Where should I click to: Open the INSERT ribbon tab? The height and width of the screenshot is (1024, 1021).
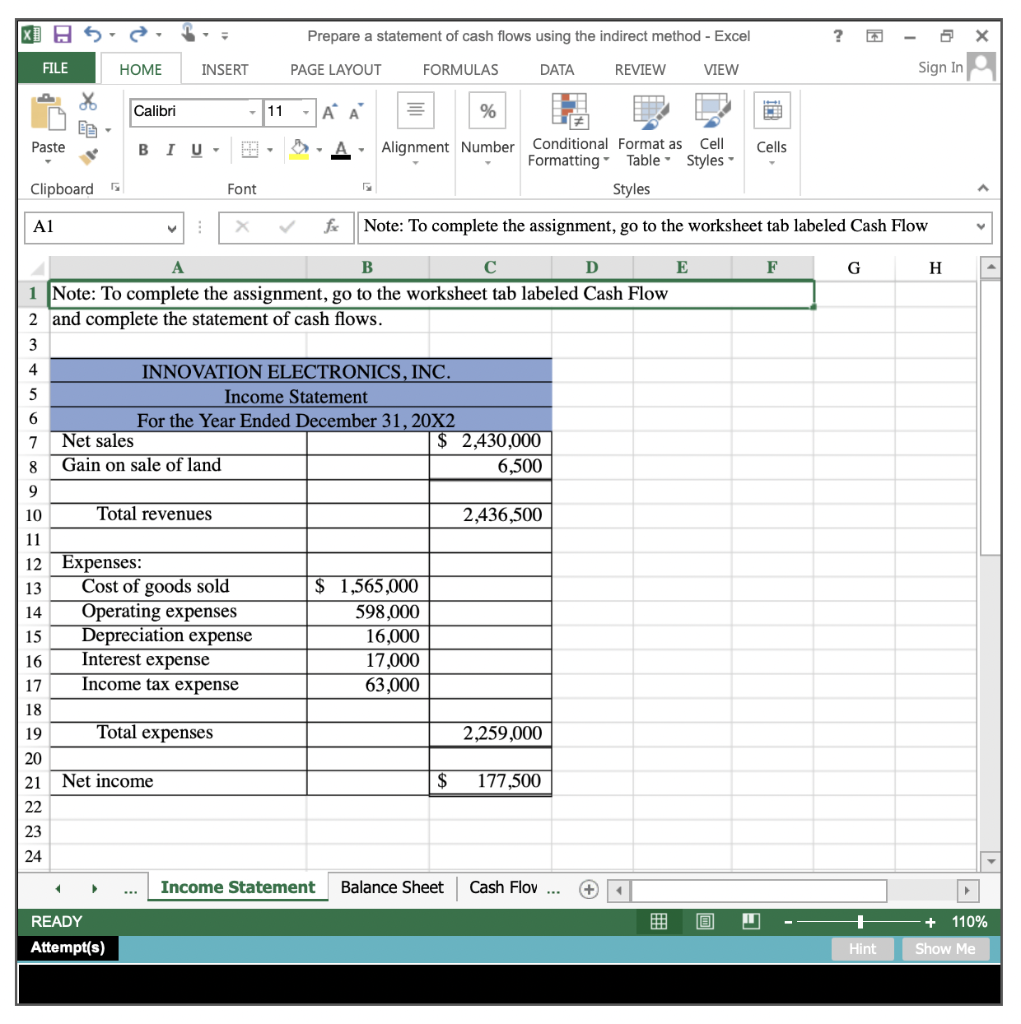coord(225,70)
